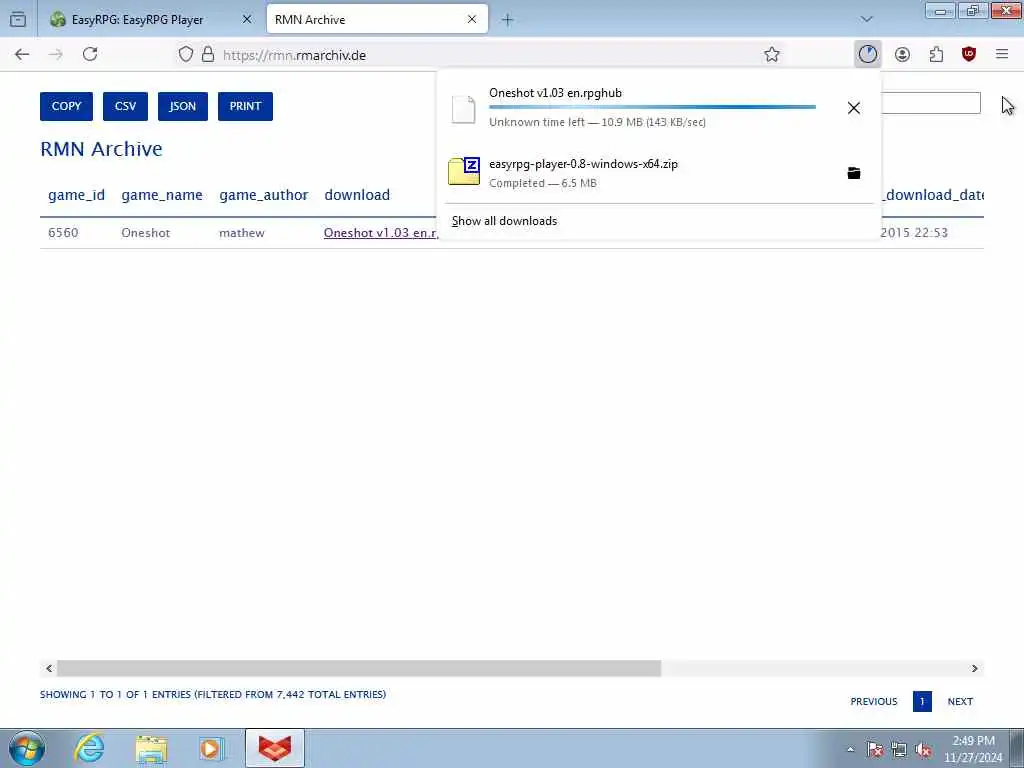Image resolution: width=1024 pixels, height=768 pixels.
Task: Click the scrollbar left arrow
Action: 49,668
